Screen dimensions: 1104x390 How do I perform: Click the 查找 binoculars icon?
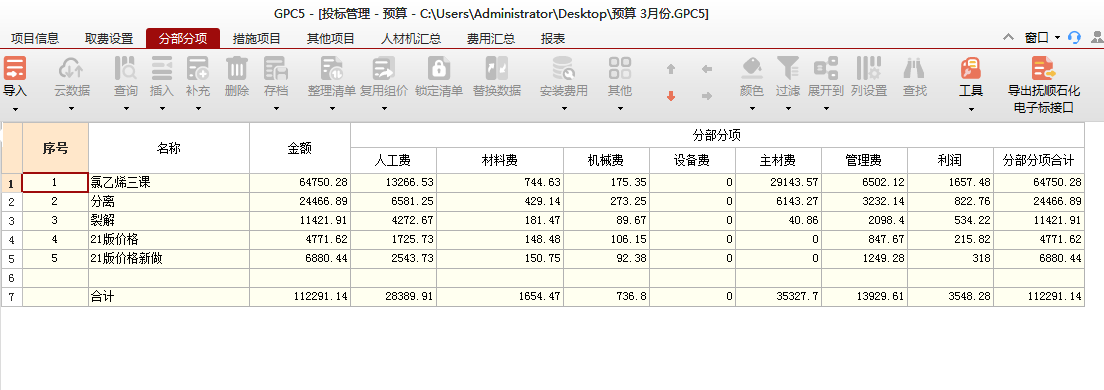[915, 68]
